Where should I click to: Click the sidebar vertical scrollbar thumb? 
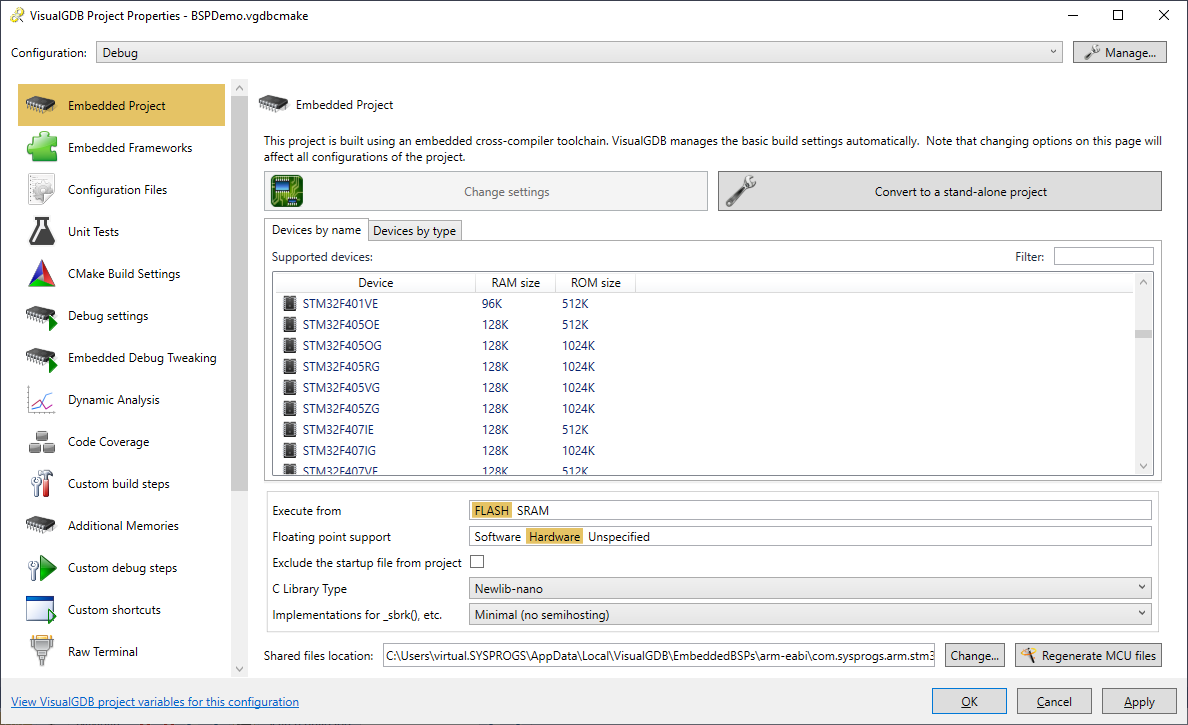pos(239,293)
